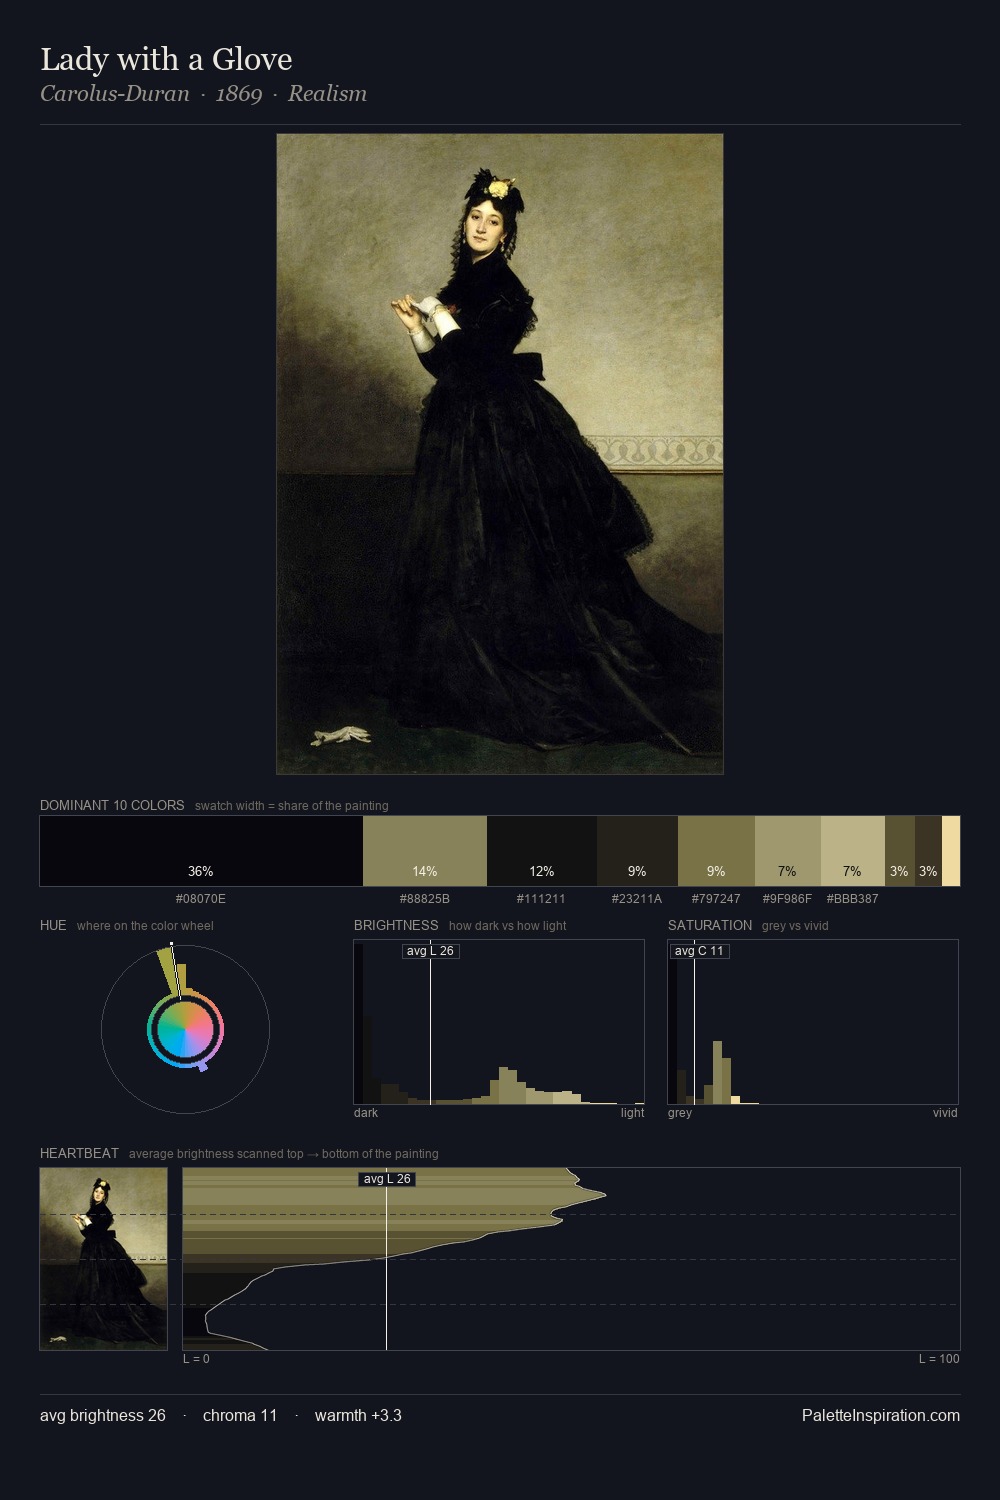The height and width of the screenshot is (1500, 1000).
Task: Click the title Lady with a Glove
Action: coord(166,59)
